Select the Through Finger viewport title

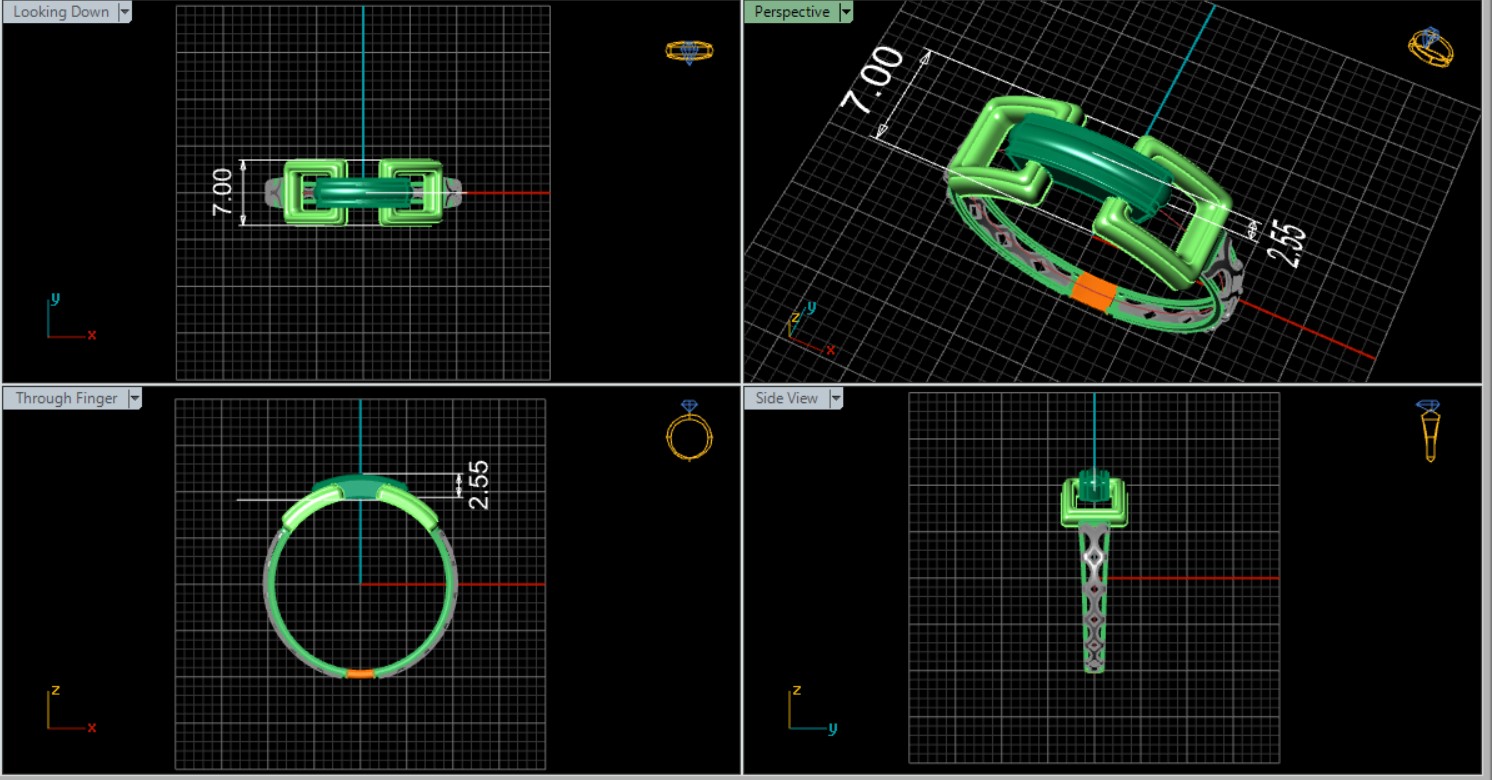[x=66, y=398]
